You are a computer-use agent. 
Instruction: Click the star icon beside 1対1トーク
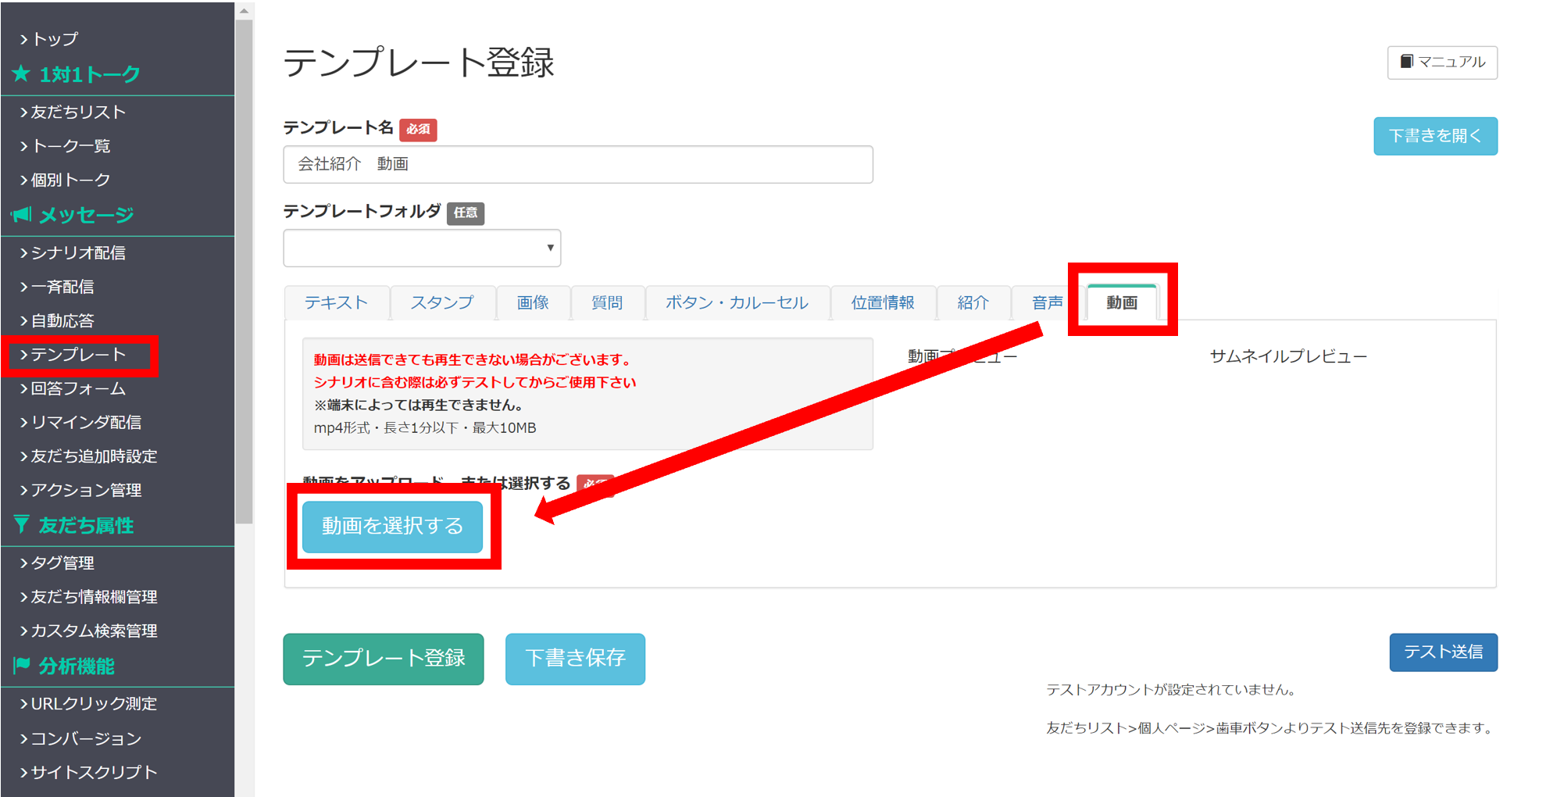[x=21, y=74]
